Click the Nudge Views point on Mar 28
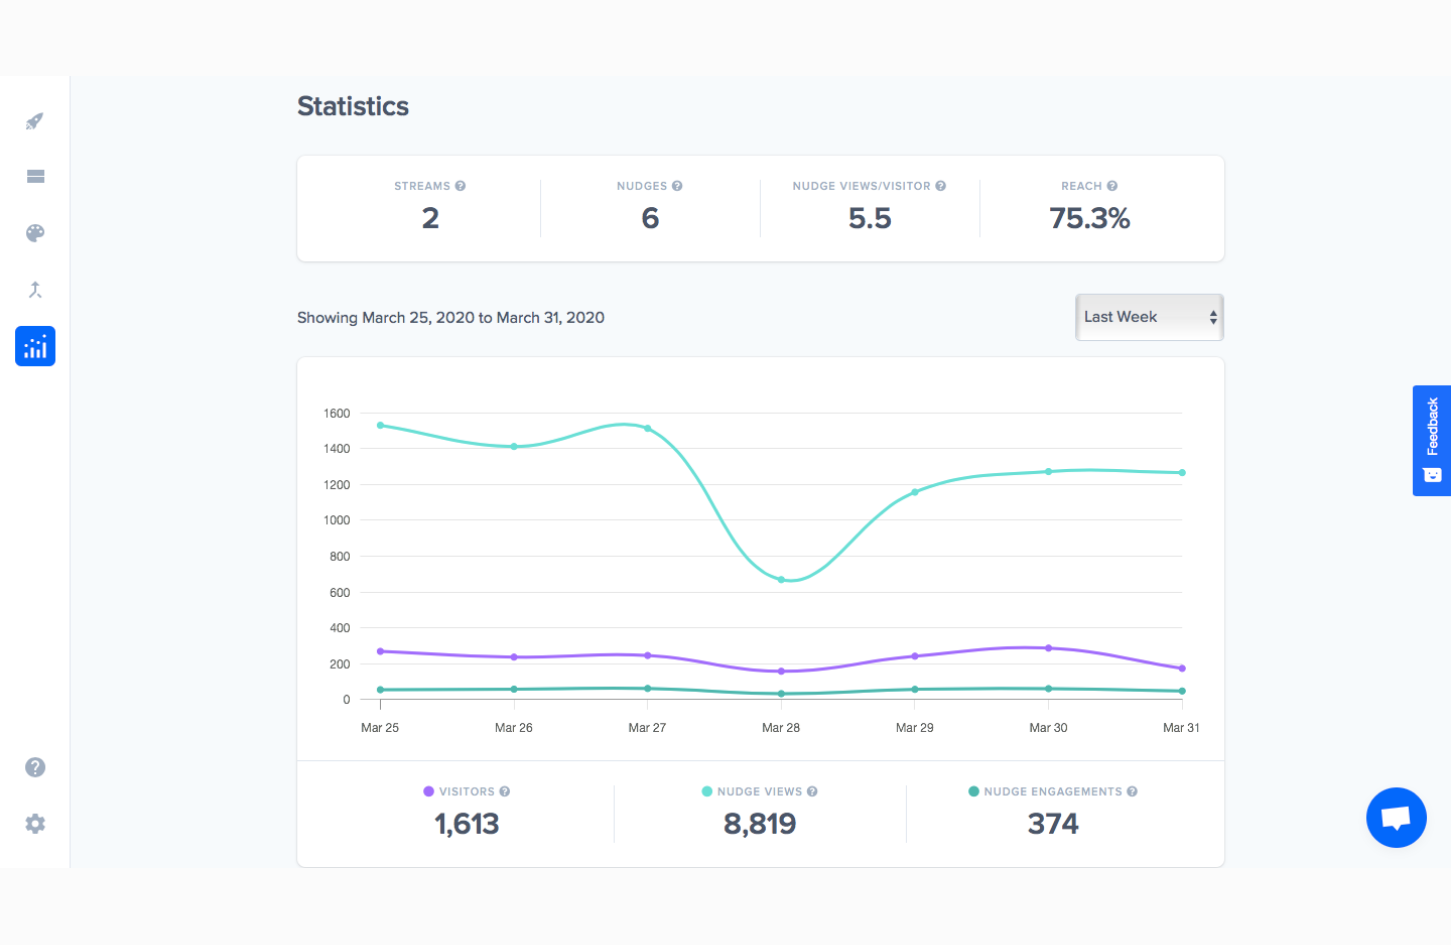This screenshot has width=1451, height=945. coord(781,580)
